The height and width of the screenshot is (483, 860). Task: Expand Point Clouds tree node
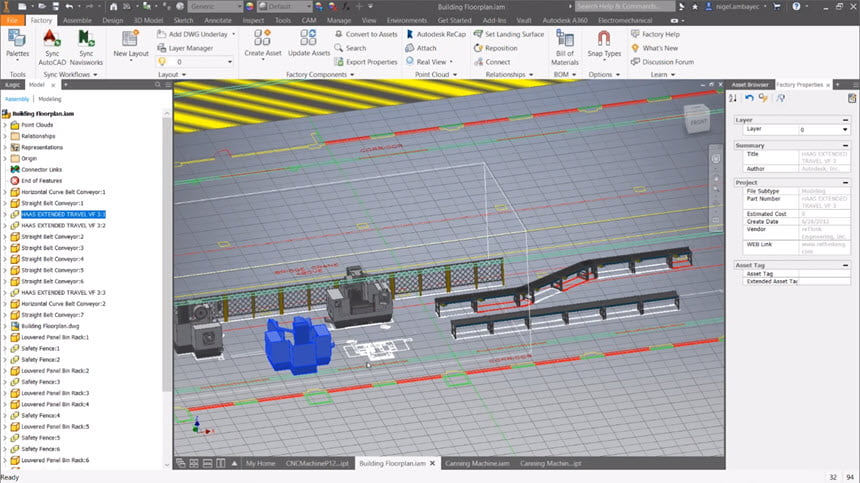(x=5, y=125)
